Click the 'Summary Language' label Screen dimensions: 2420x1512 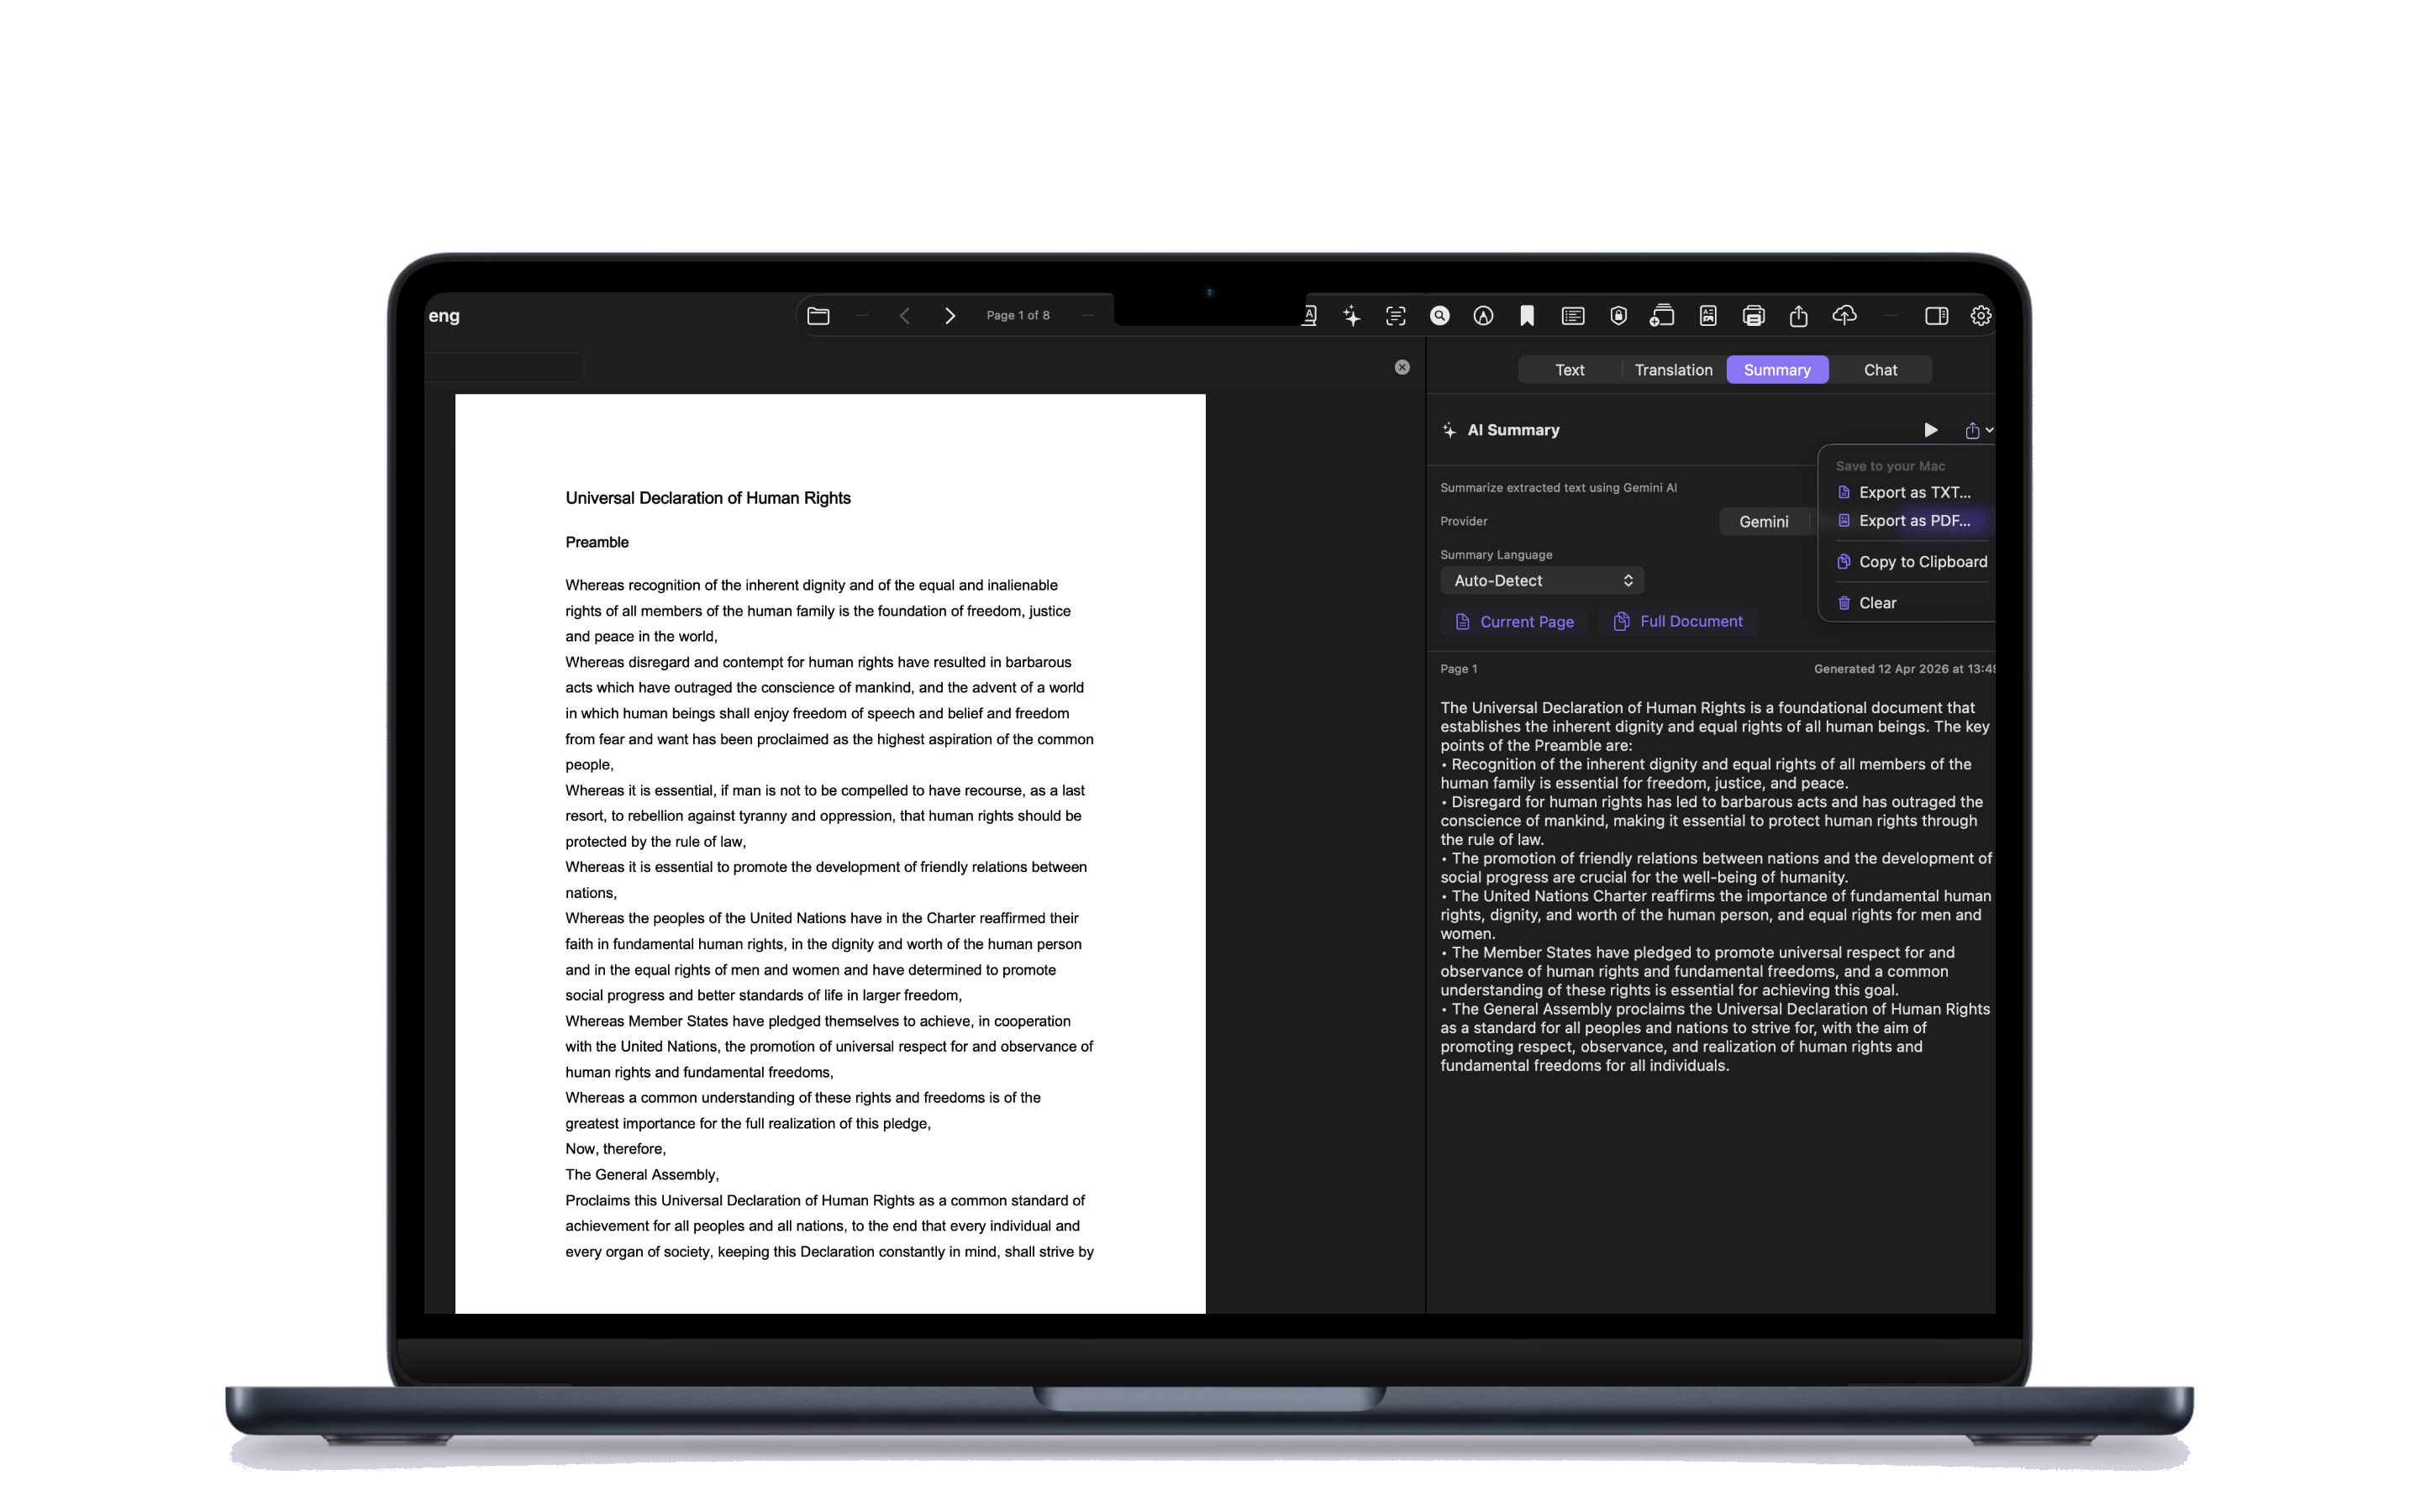pos(1496,555)
